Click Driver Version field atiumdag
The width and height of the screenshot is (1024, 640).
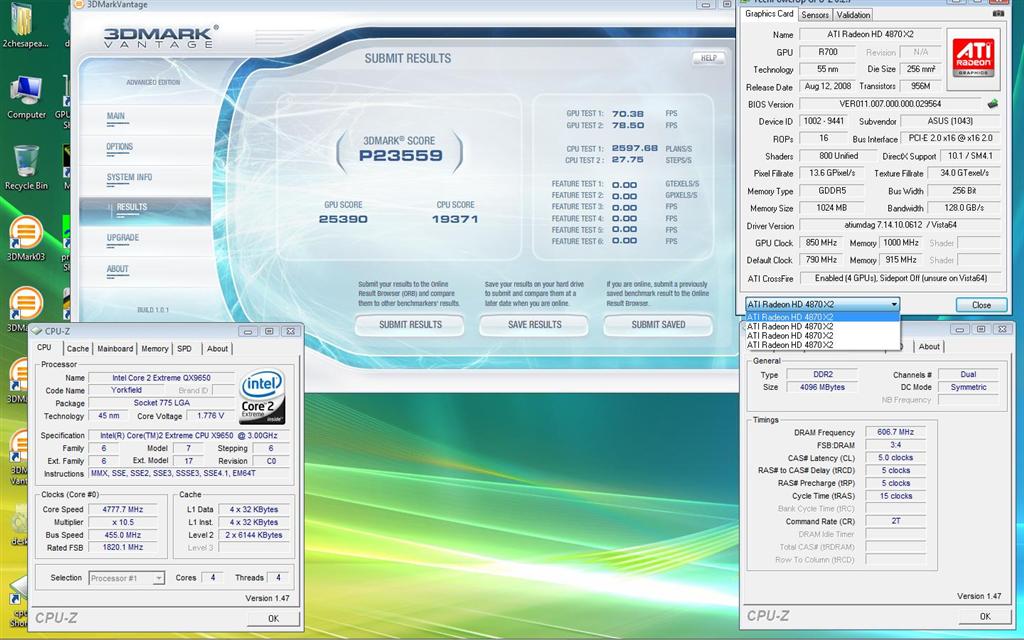(x=900, y=225)
